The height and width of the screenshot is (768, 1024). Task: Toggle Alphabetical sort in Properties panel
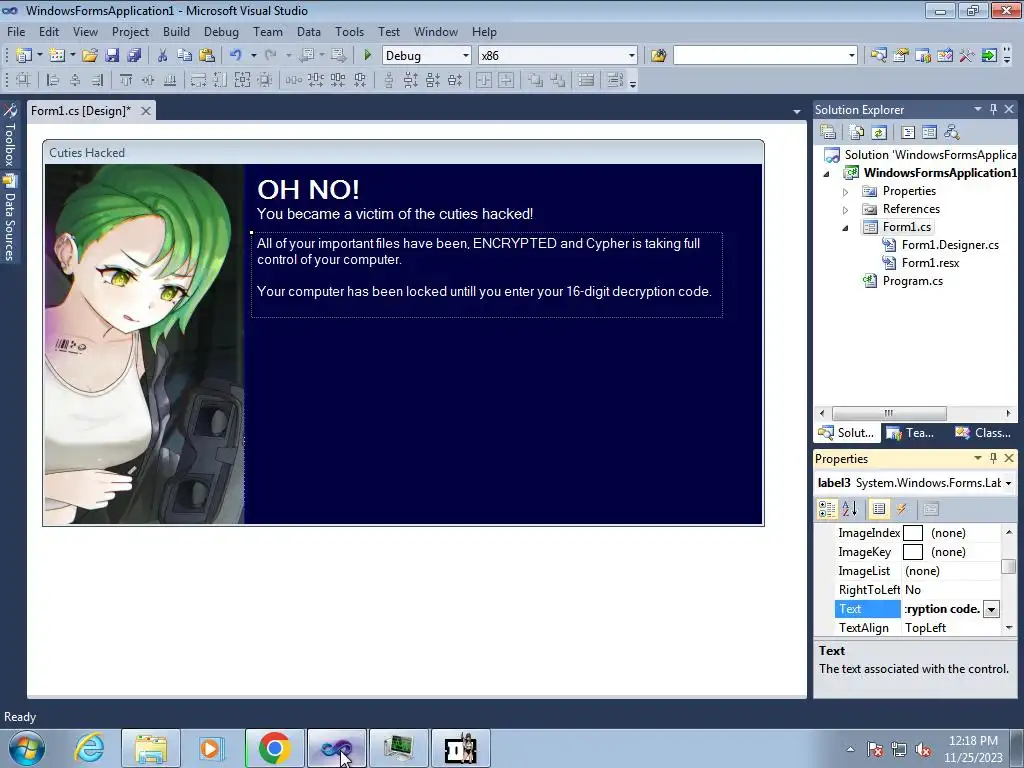pos(850,509)
